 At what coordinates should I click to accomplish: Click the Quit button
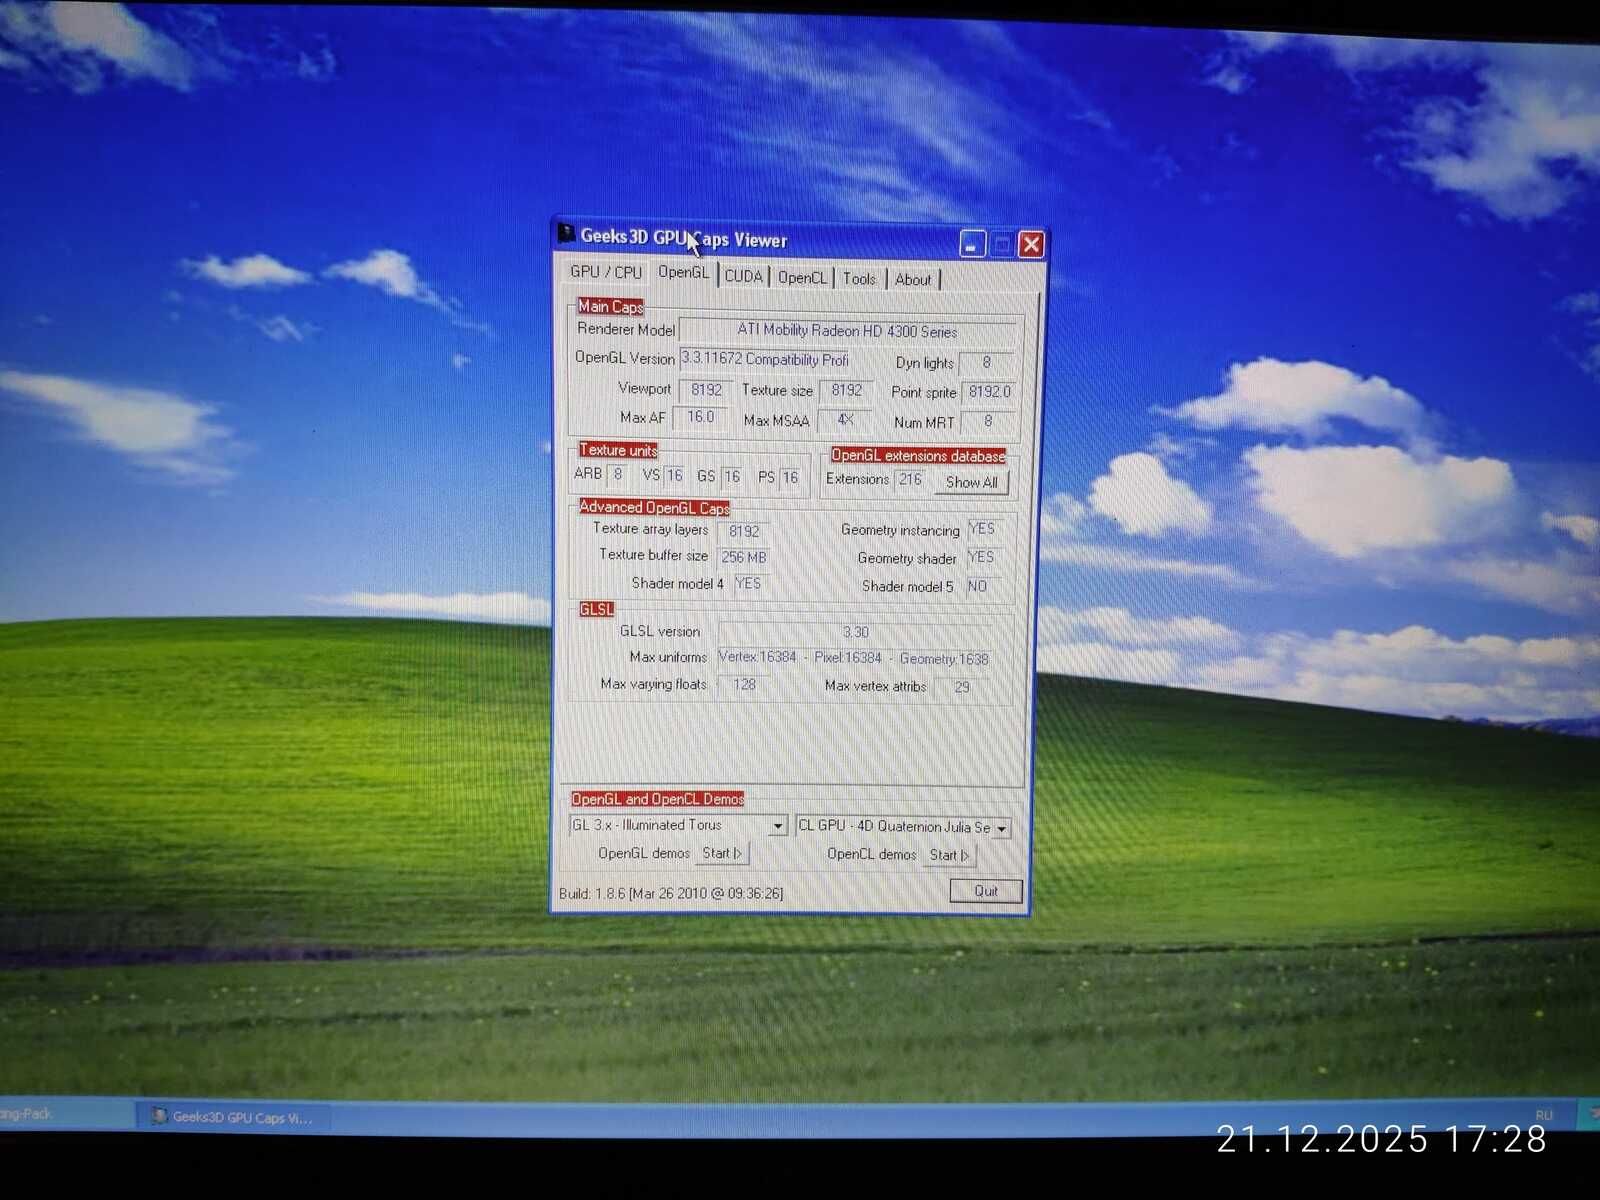pyautogui.click(x=986, y=891)
